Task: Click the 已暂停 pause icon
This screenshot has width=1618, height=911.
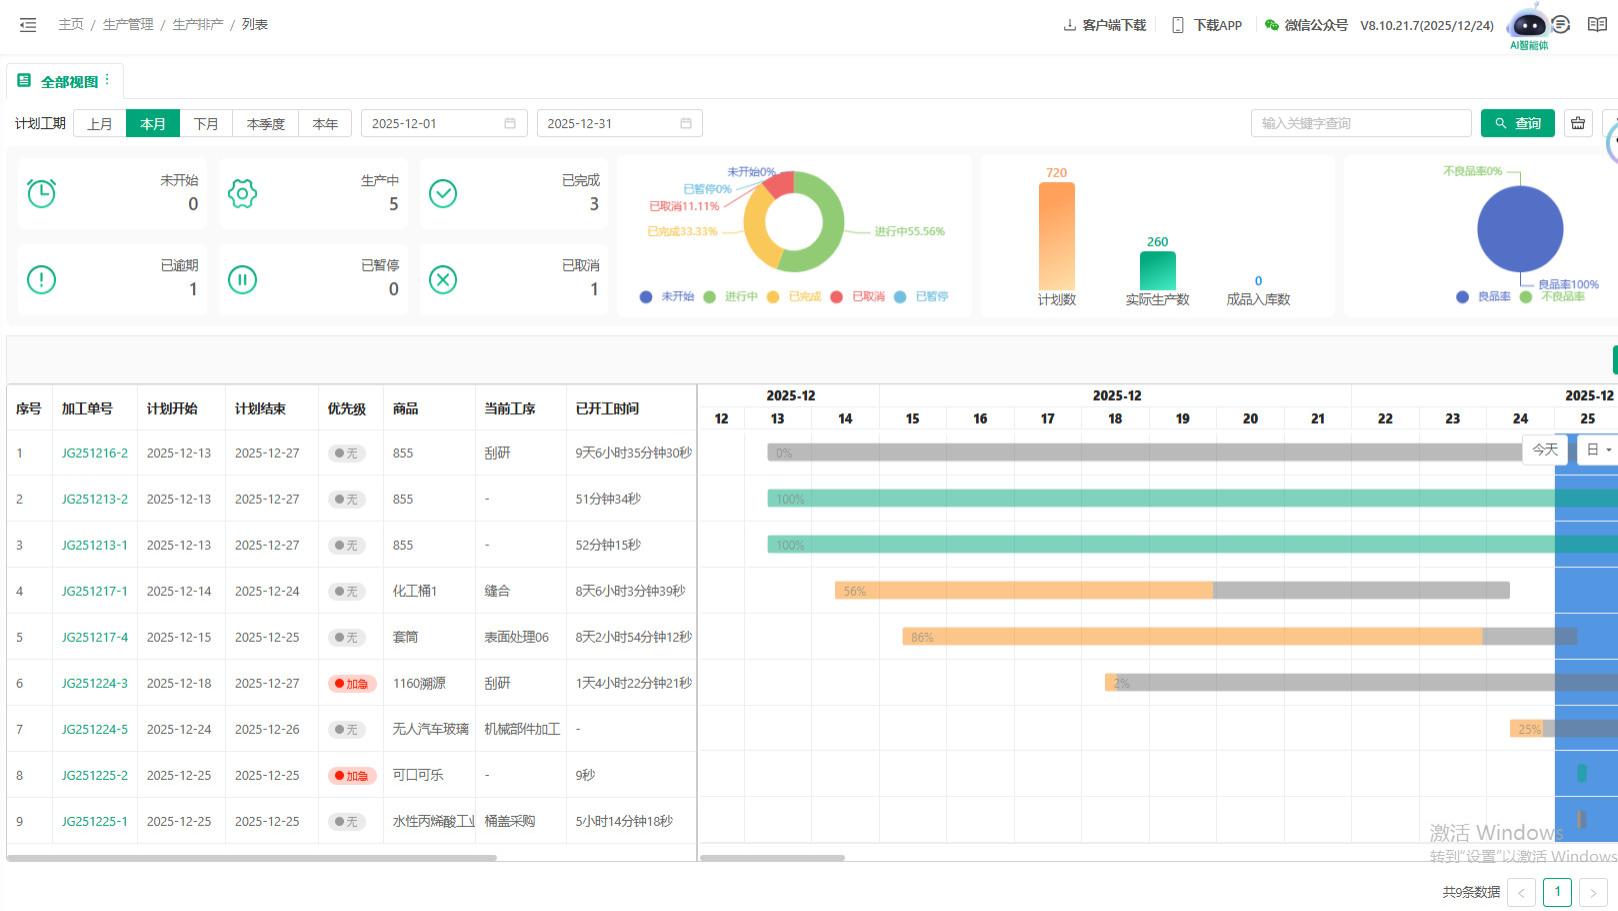Action: pos(242,279)
